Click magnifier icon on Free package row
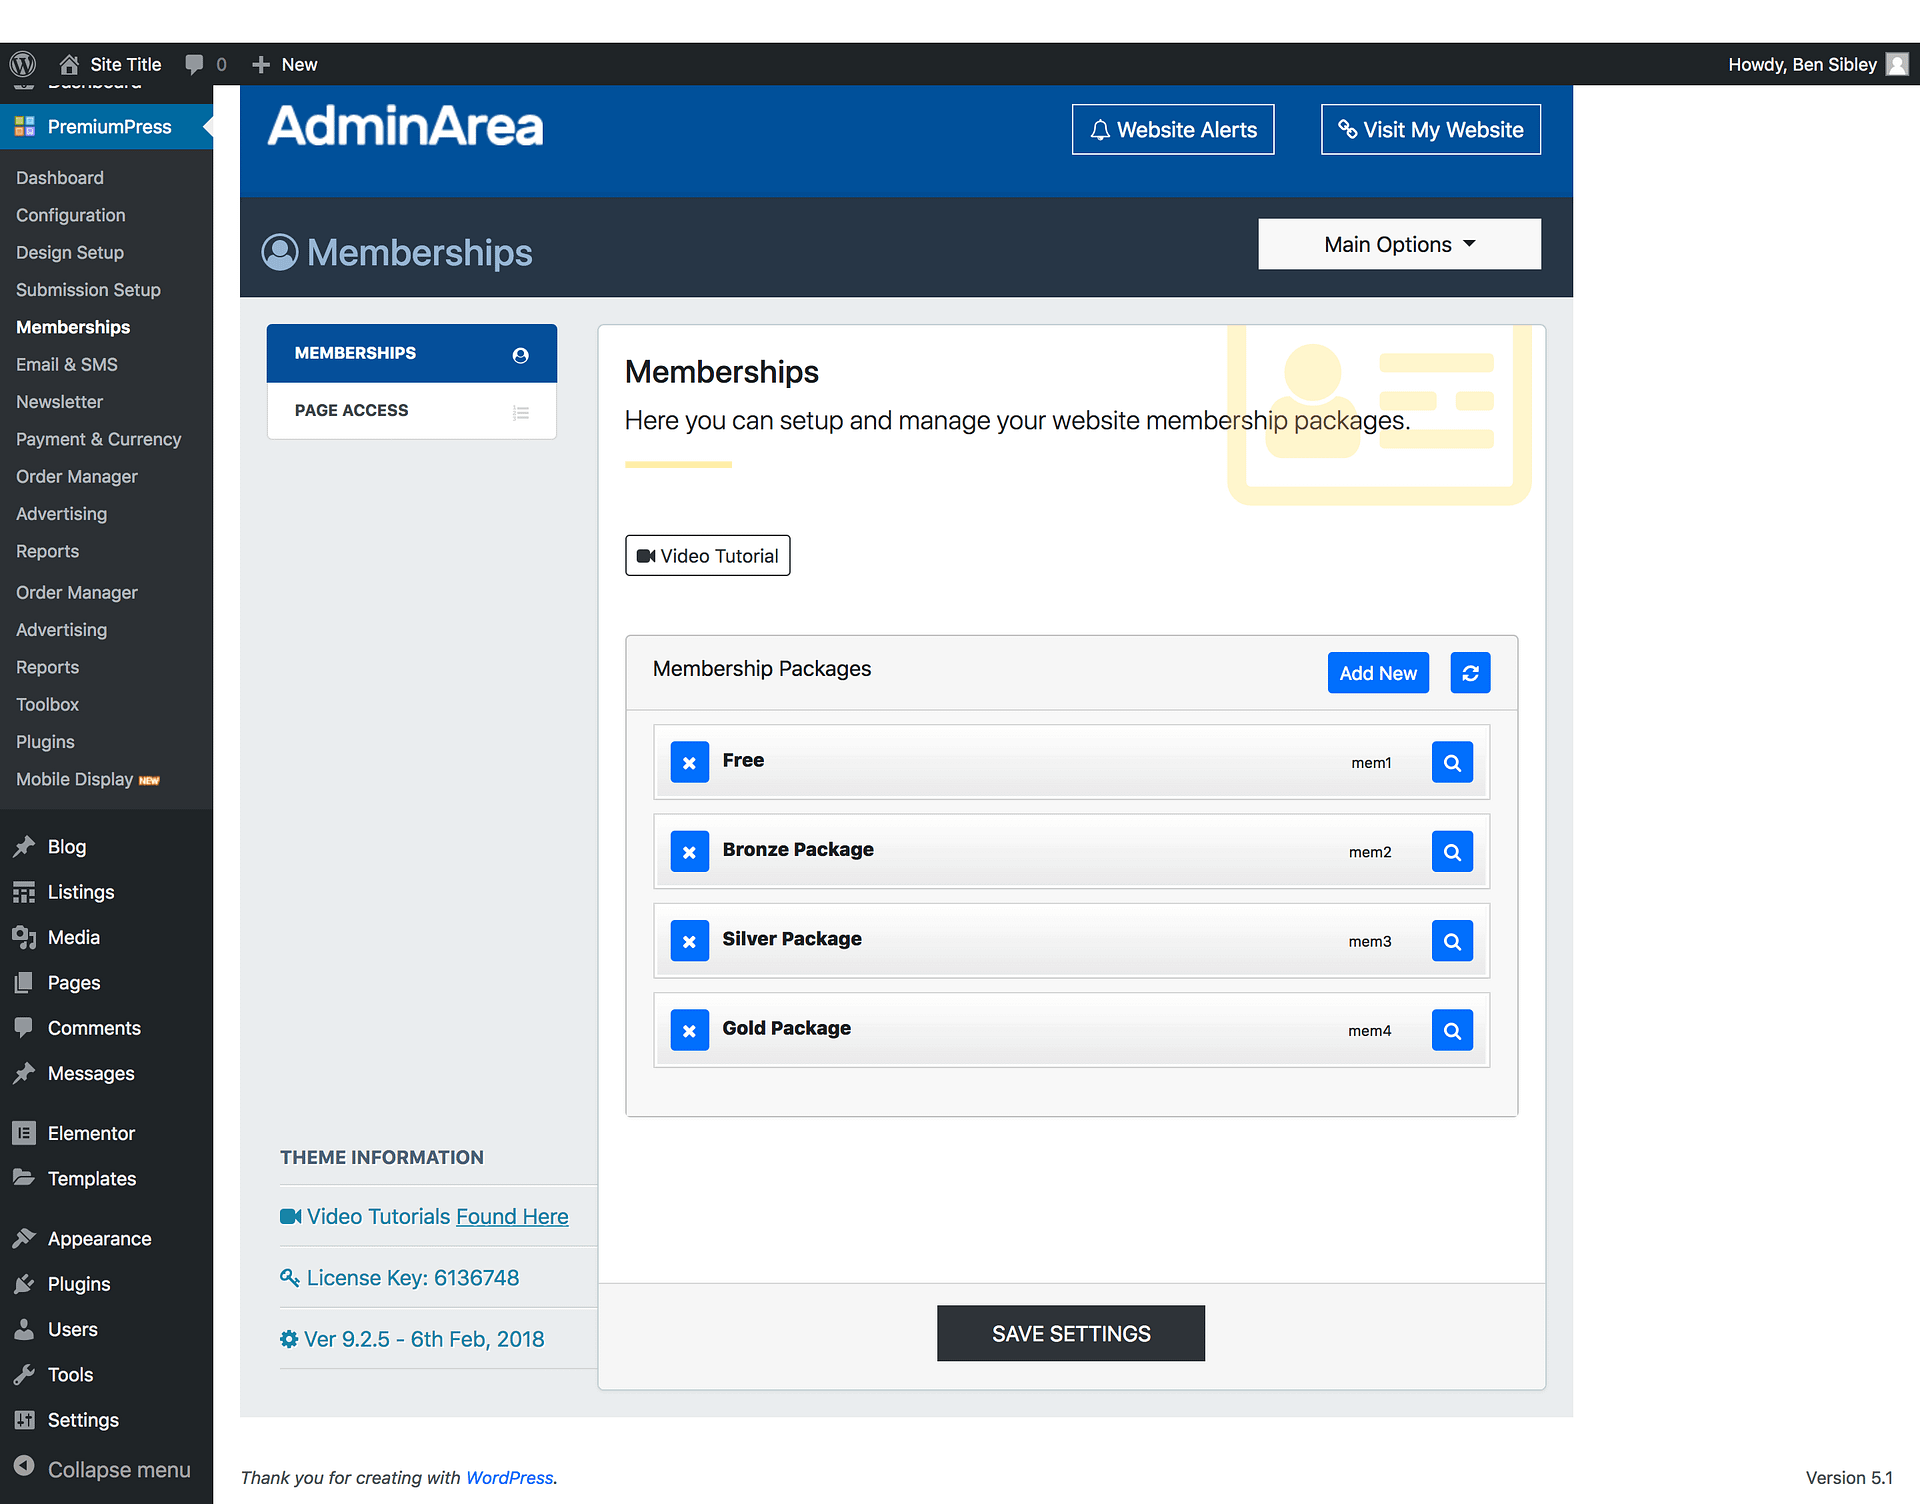The height and width of the screenshot is (1504, 1920). [x=1452, y=762]
